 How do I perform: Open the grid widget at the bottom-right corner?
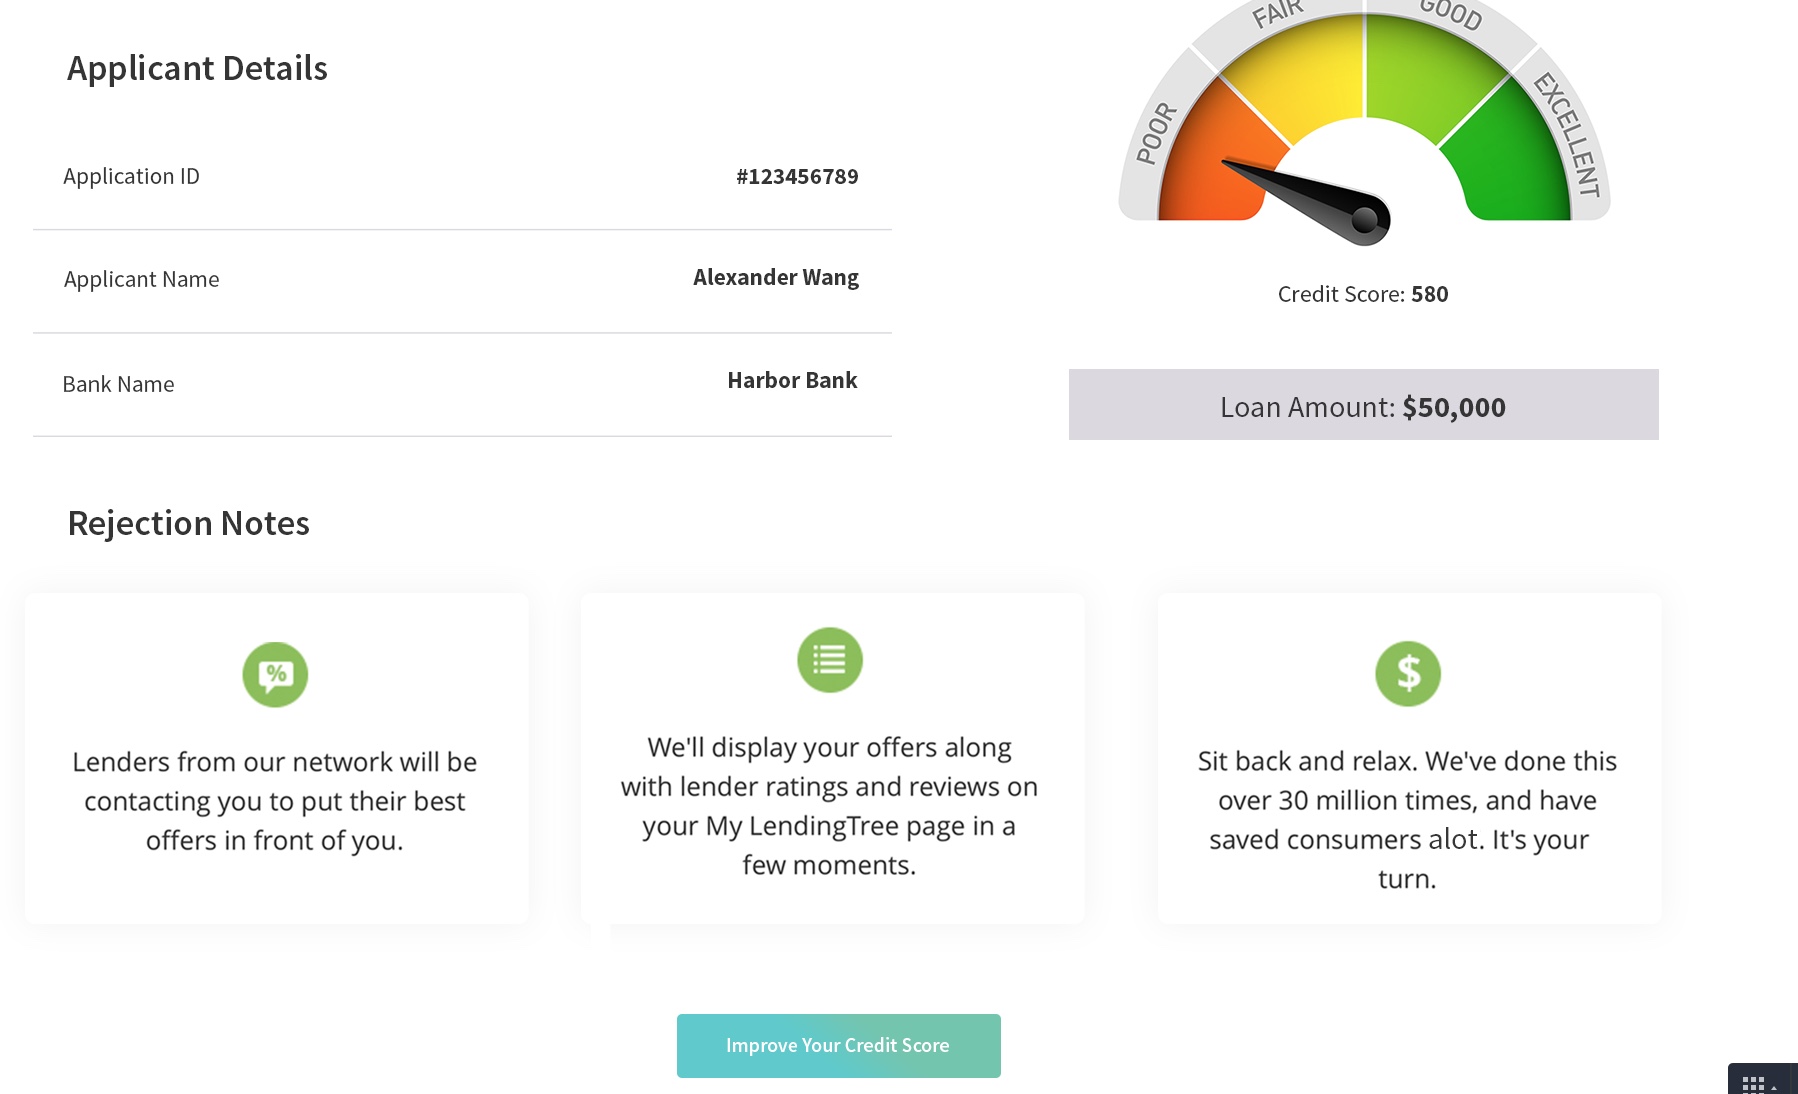tap(1762, 1080)
